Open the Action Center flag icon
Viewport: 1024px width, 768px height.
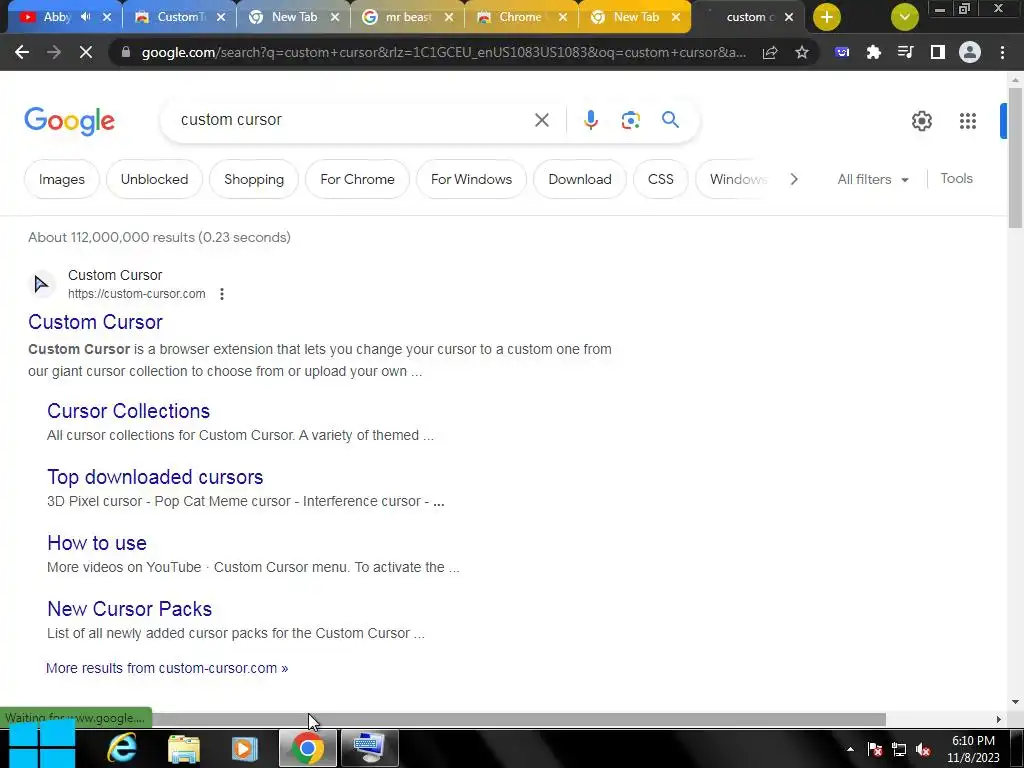click(x=874, y=749)
